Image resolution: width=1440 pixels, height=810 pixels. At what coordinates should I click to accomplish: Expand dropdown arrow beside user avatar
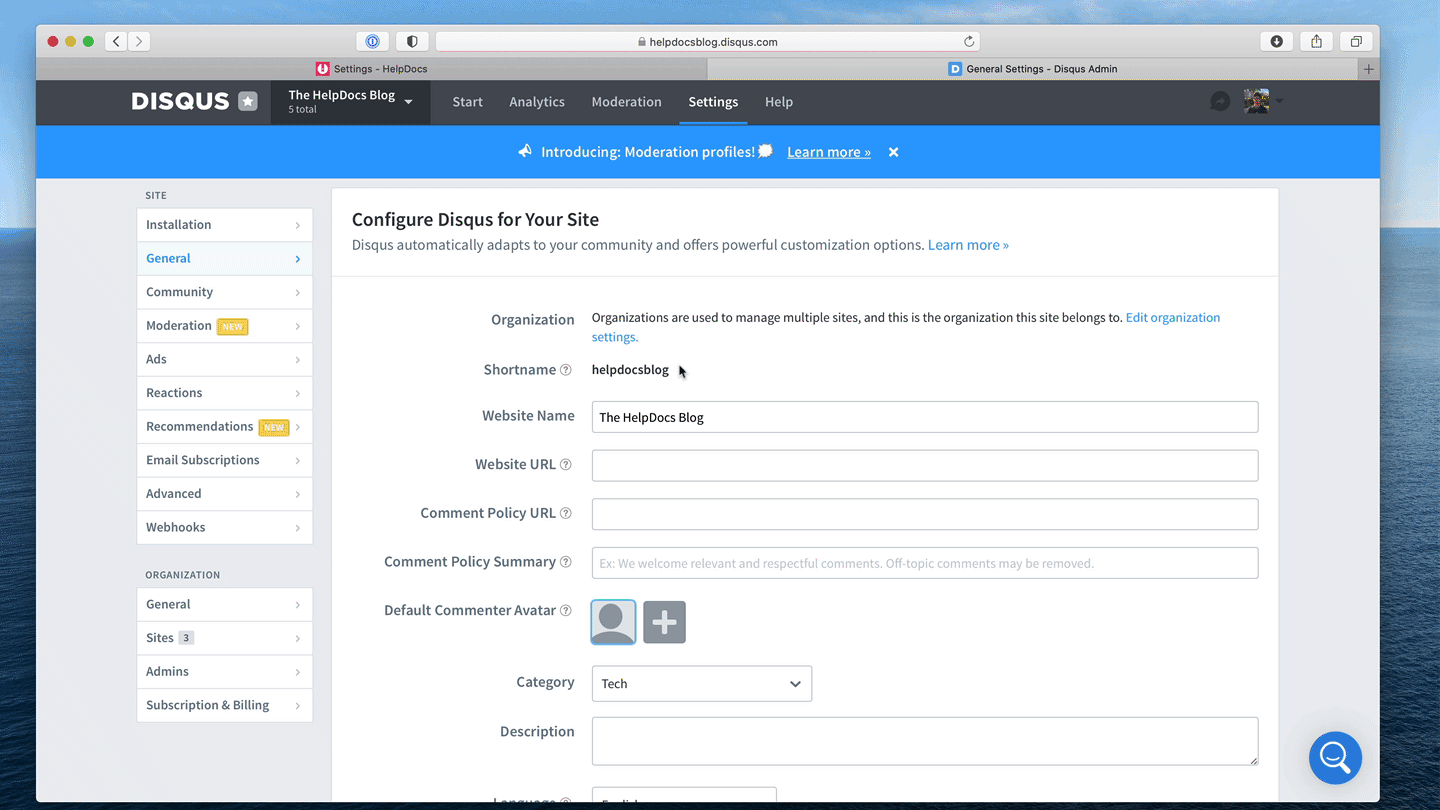pyautogui.click(x=1279, y=101)
